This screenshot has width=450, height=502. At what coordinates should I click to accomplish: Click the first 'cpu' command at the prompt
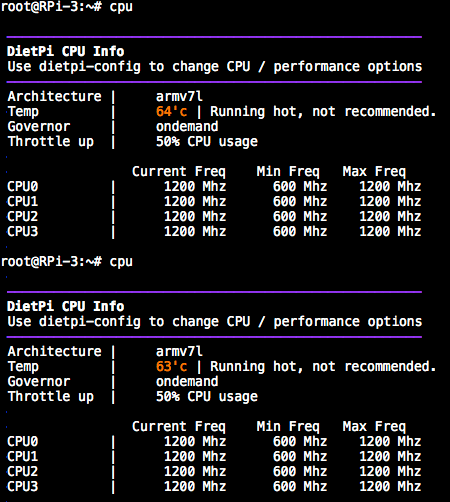tap(121, 7)
